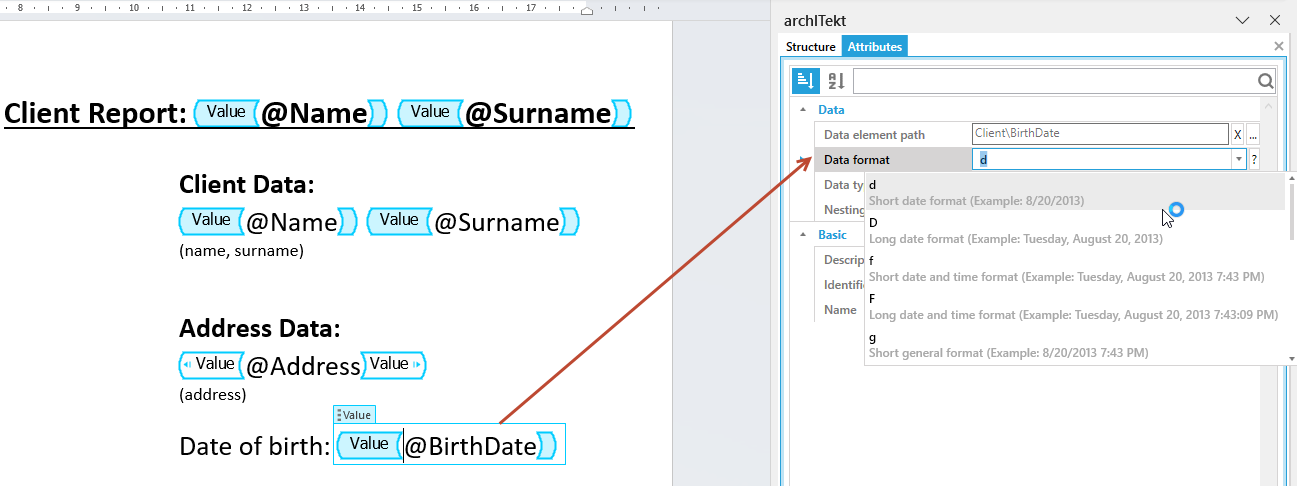Sort attributes alphabetically

tap(836, 82)
